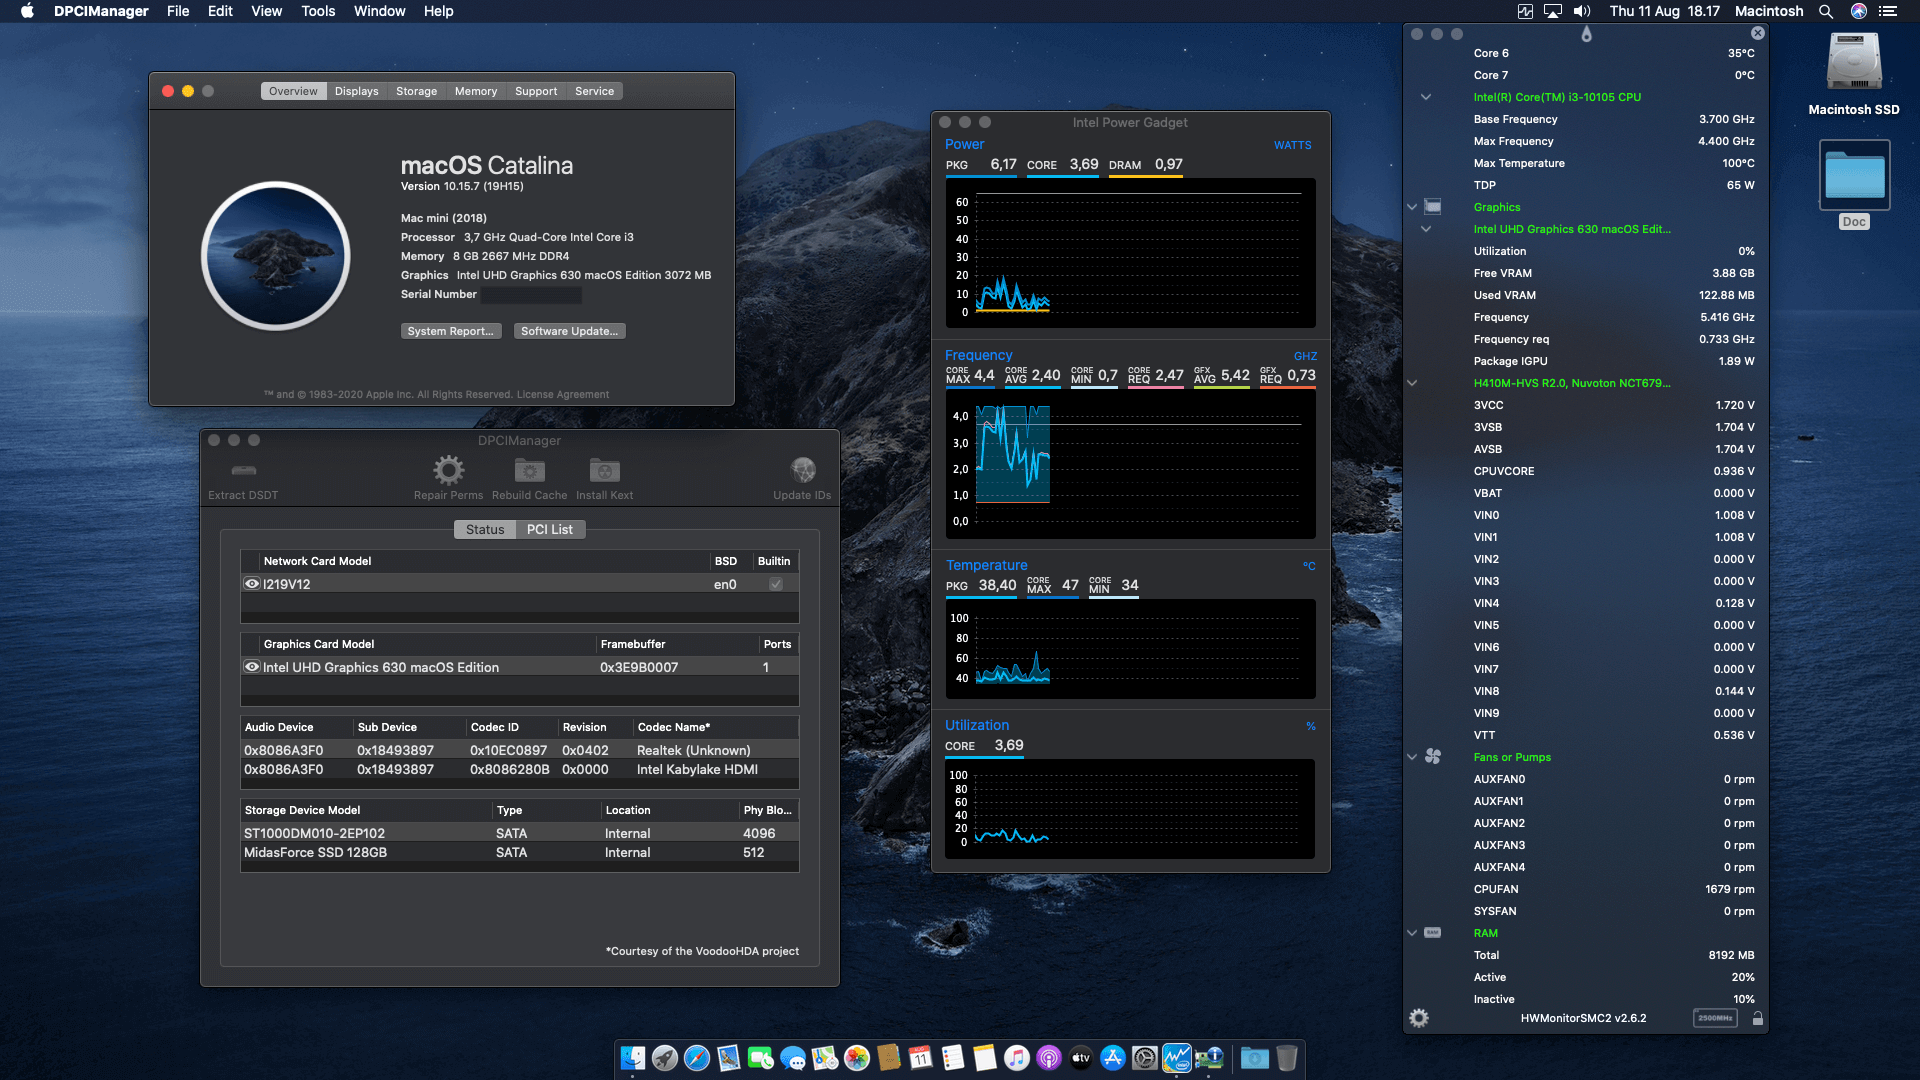
Task: Select the Repair Perms tool in DPCIManager
Action: [447, 470]
